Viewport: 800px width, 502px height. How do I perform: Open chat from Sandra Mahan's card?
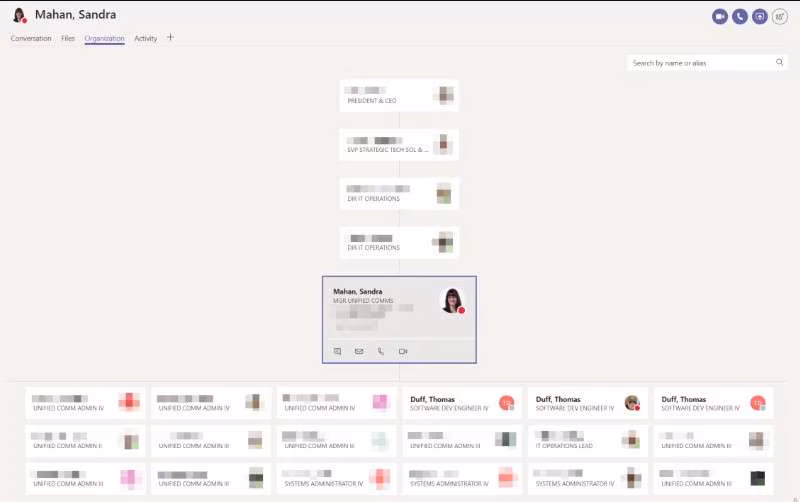[x=337, y=352]
